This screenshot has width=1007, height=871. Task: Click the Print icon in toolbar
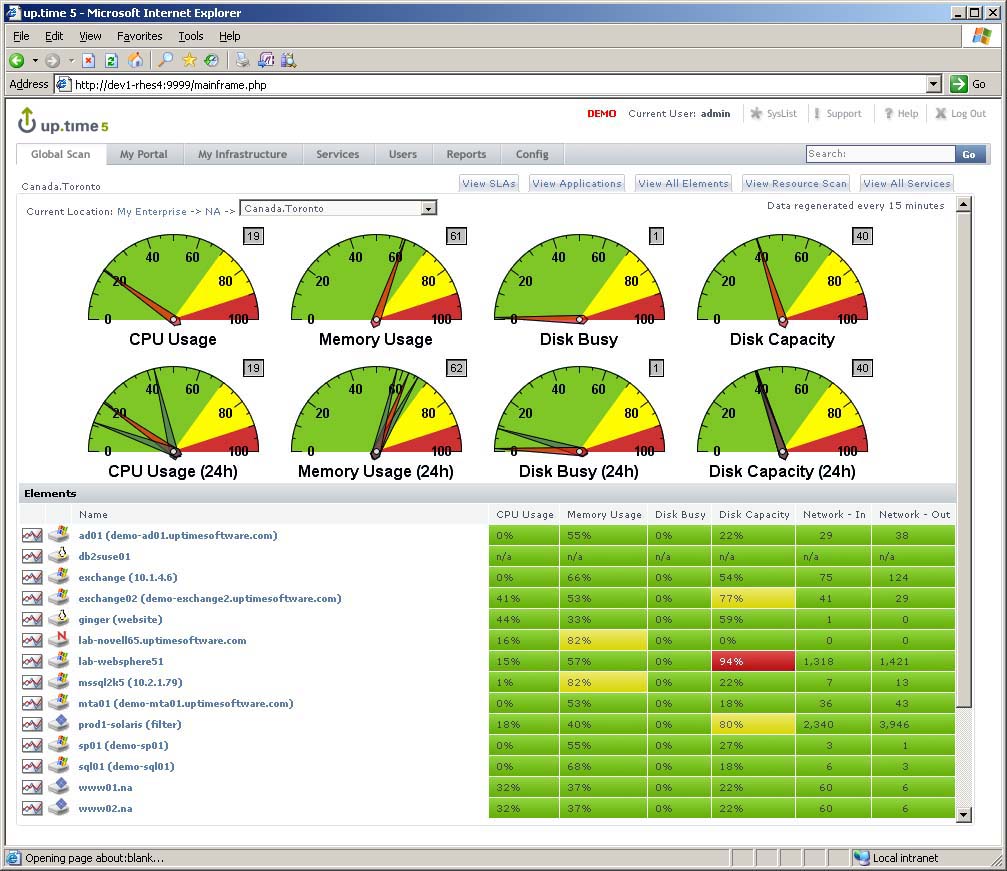tap(242, 60)
